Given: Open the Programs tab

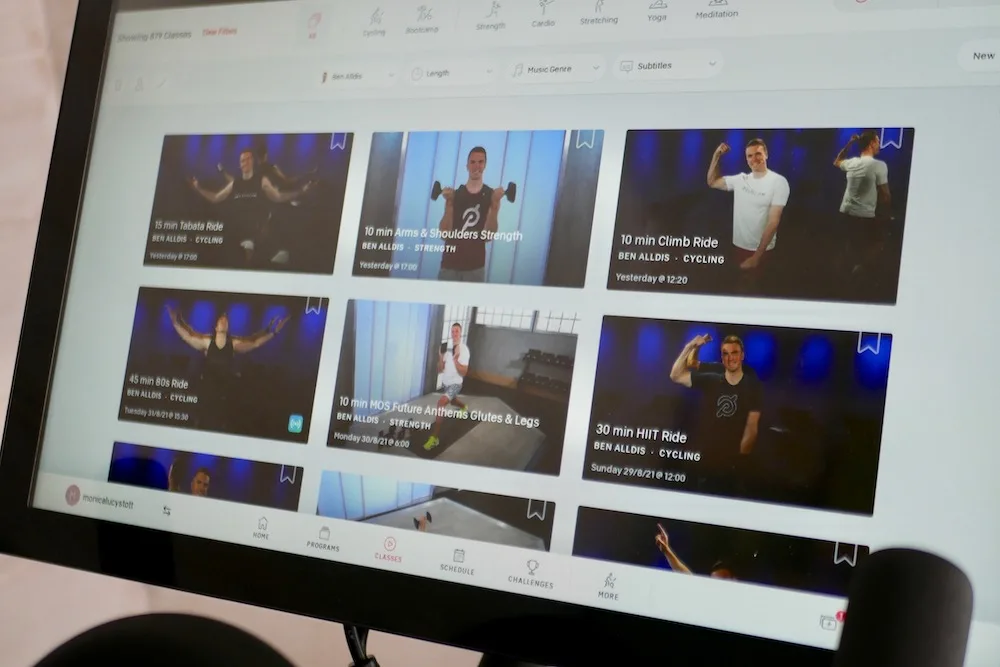Looking at the screenshot, I should pos(323,538).
